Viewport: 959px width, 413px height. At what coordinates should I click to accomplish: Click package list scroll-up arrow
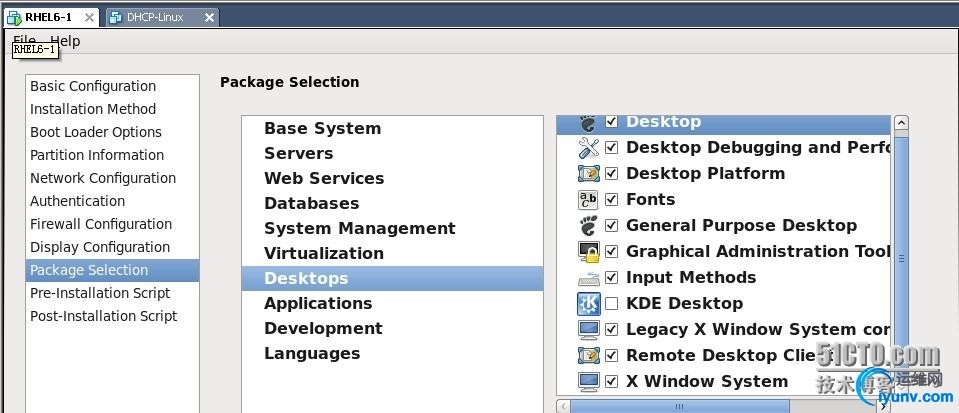point(901,122)
